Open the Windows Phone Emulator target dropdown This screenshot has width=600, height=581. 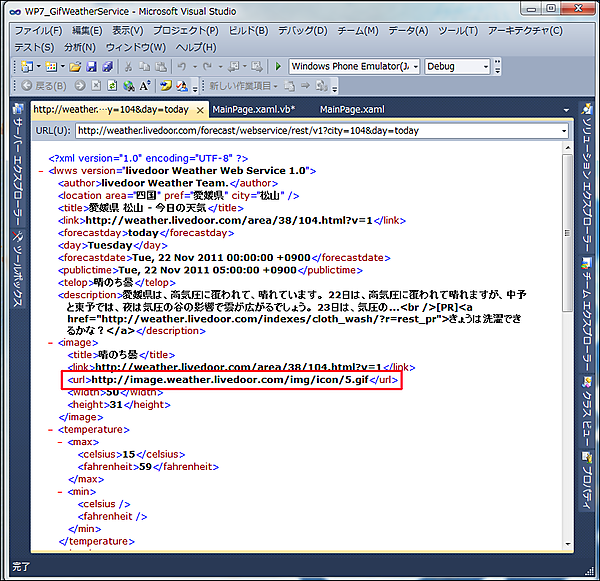click(x=354, y=66)
